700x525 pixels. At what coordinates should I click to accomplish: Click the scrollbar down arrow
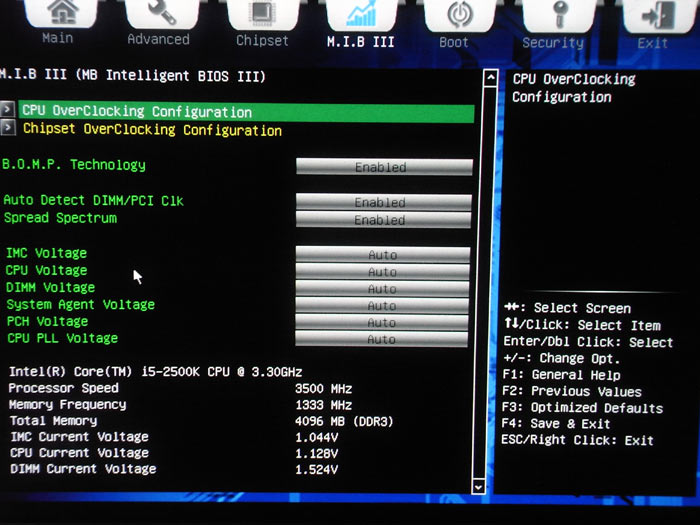[478, 486]
